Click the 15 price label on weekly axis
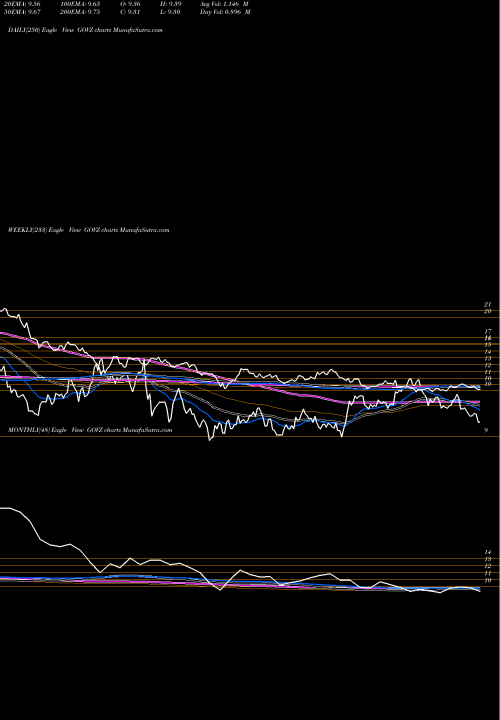 click(488, 344)
